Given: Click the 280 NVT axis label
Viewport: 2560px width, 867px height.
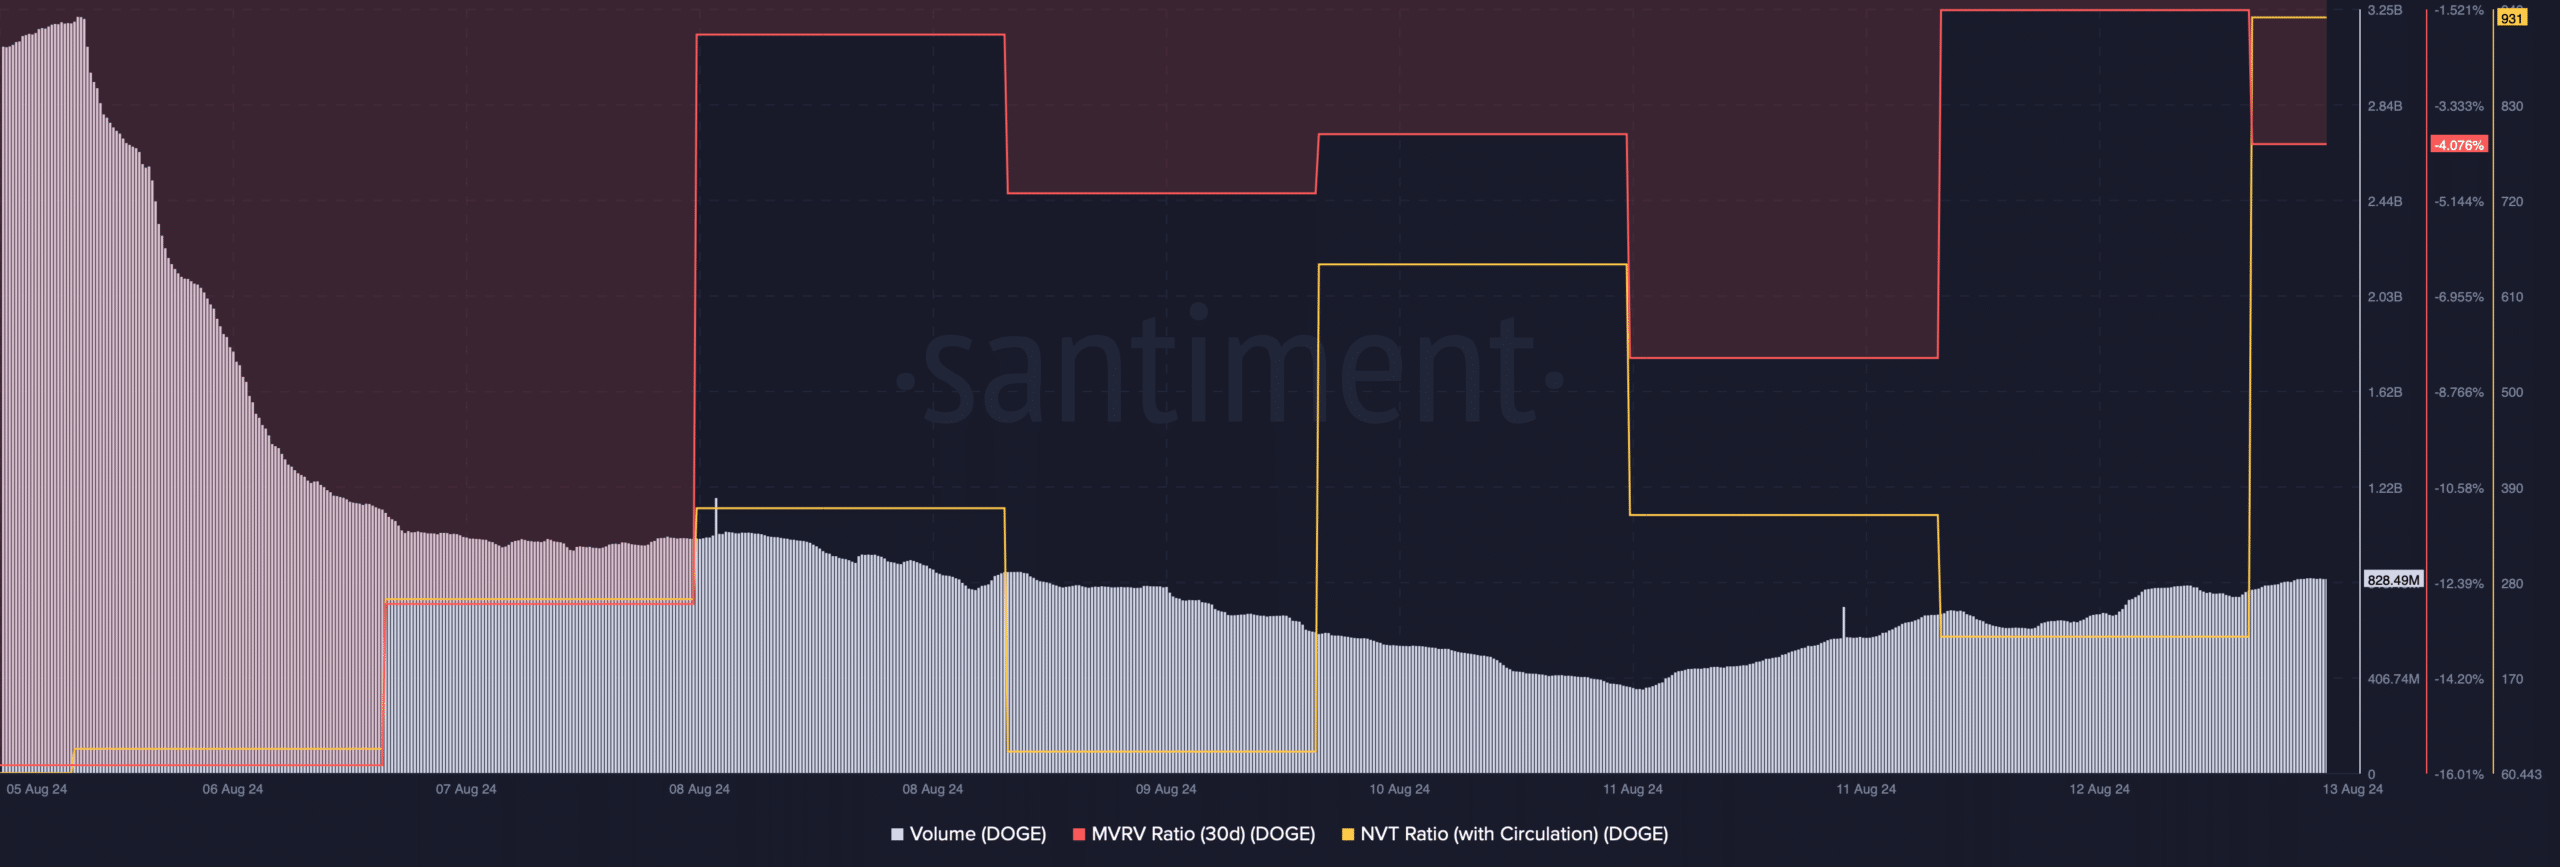Looking at the screenshot, I should tap(2512, 583).
